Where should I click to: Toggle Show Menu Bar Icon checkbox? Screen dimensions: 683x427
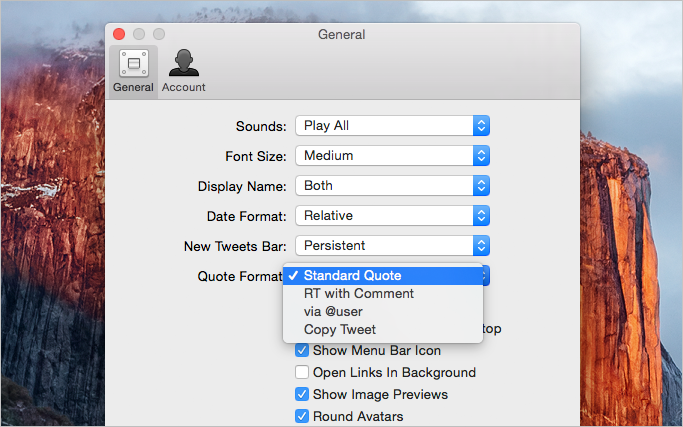302,350
